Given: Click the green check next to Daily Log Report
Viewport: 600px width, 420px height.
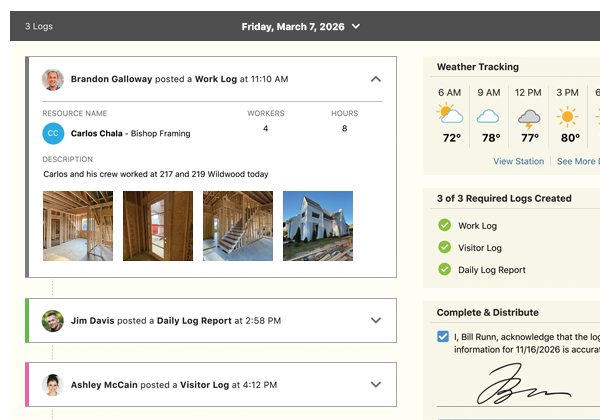Looking at the screenshot, I should 444,269.
